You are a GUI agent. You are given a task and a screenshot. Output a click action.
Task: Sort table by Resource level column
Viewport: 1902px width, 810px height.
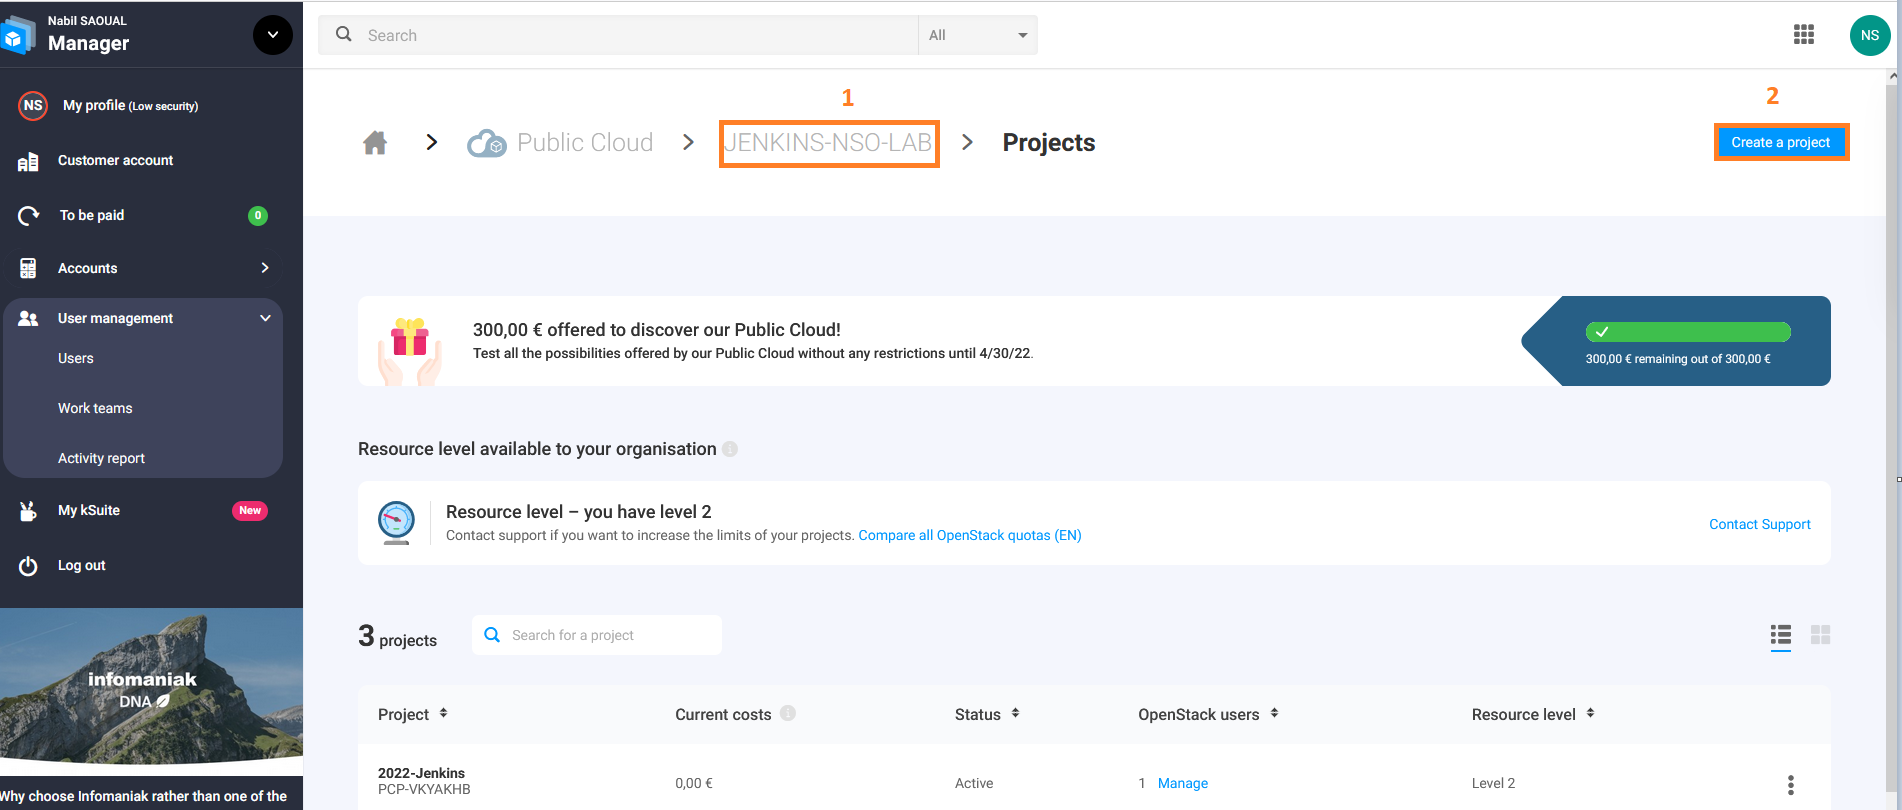click(1533, 714)
